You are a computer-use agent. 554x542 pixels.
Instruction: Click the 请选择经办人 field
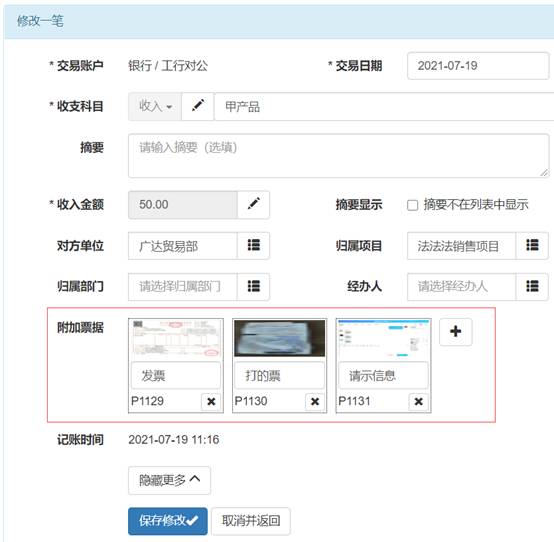click(x=461, y=287)
